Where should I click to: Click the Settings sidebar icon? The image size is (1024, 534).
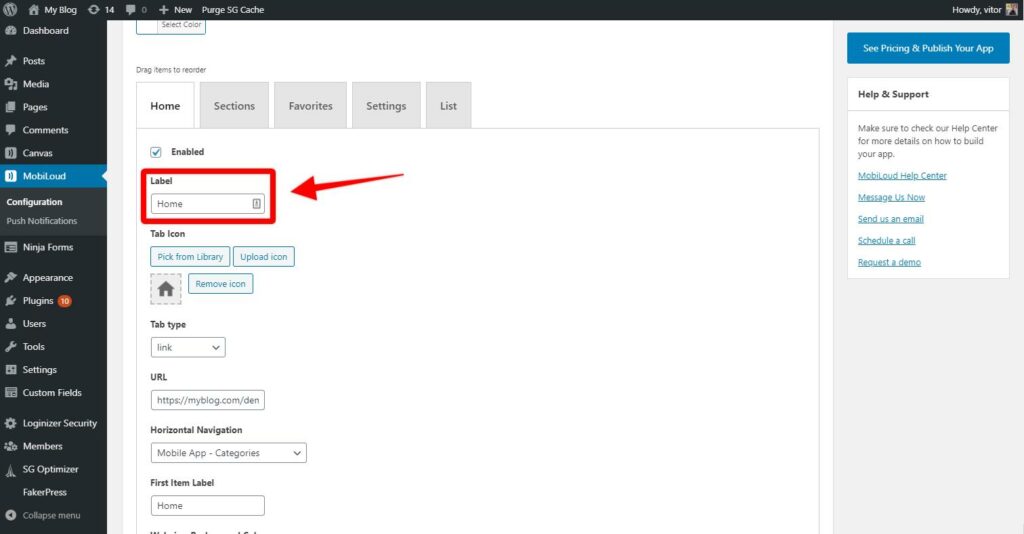[10, 369]
